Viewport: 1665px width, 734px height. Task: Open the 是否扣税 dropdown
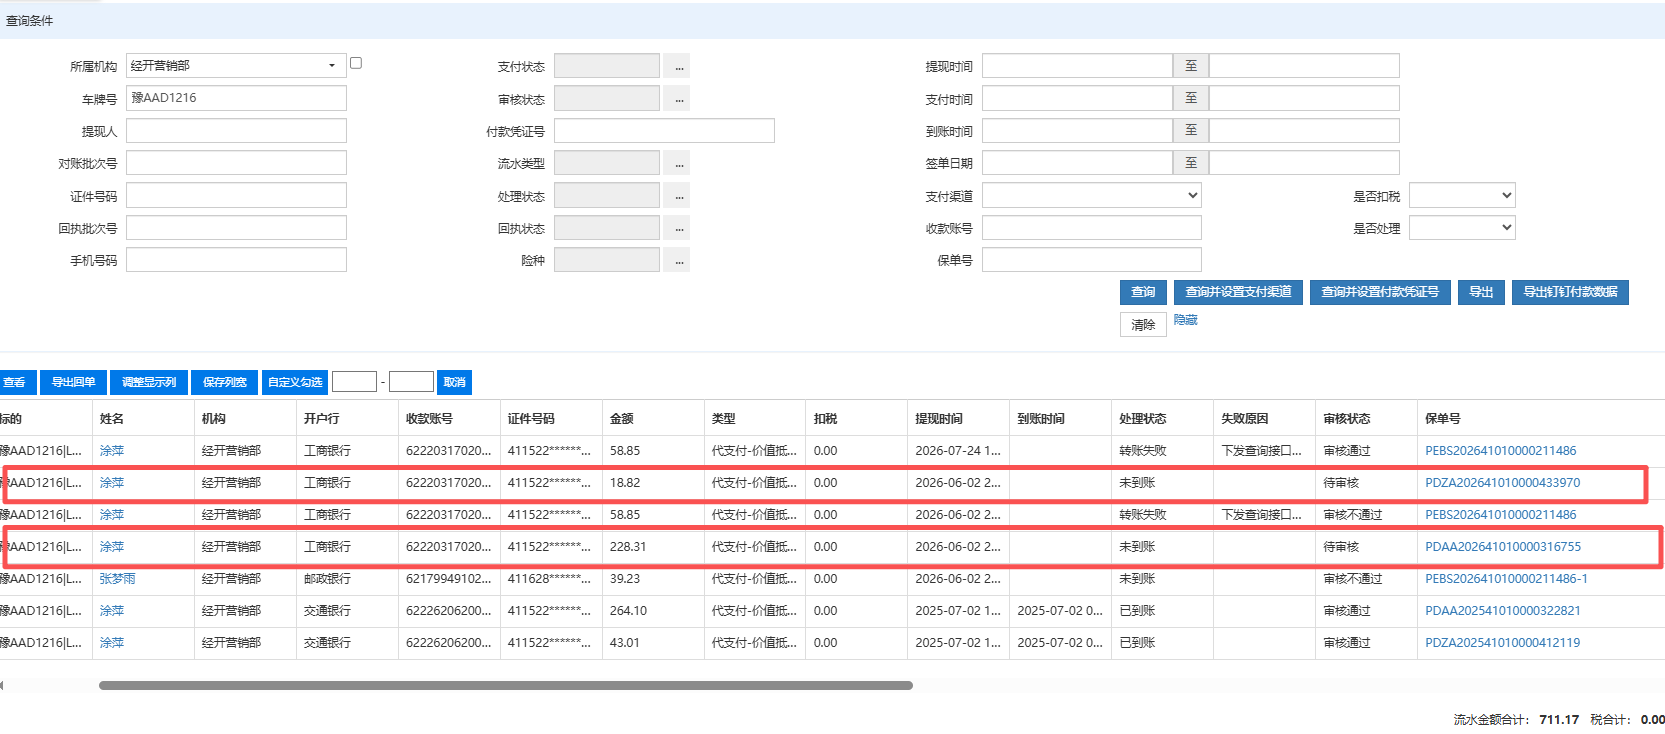point(1462,196)
